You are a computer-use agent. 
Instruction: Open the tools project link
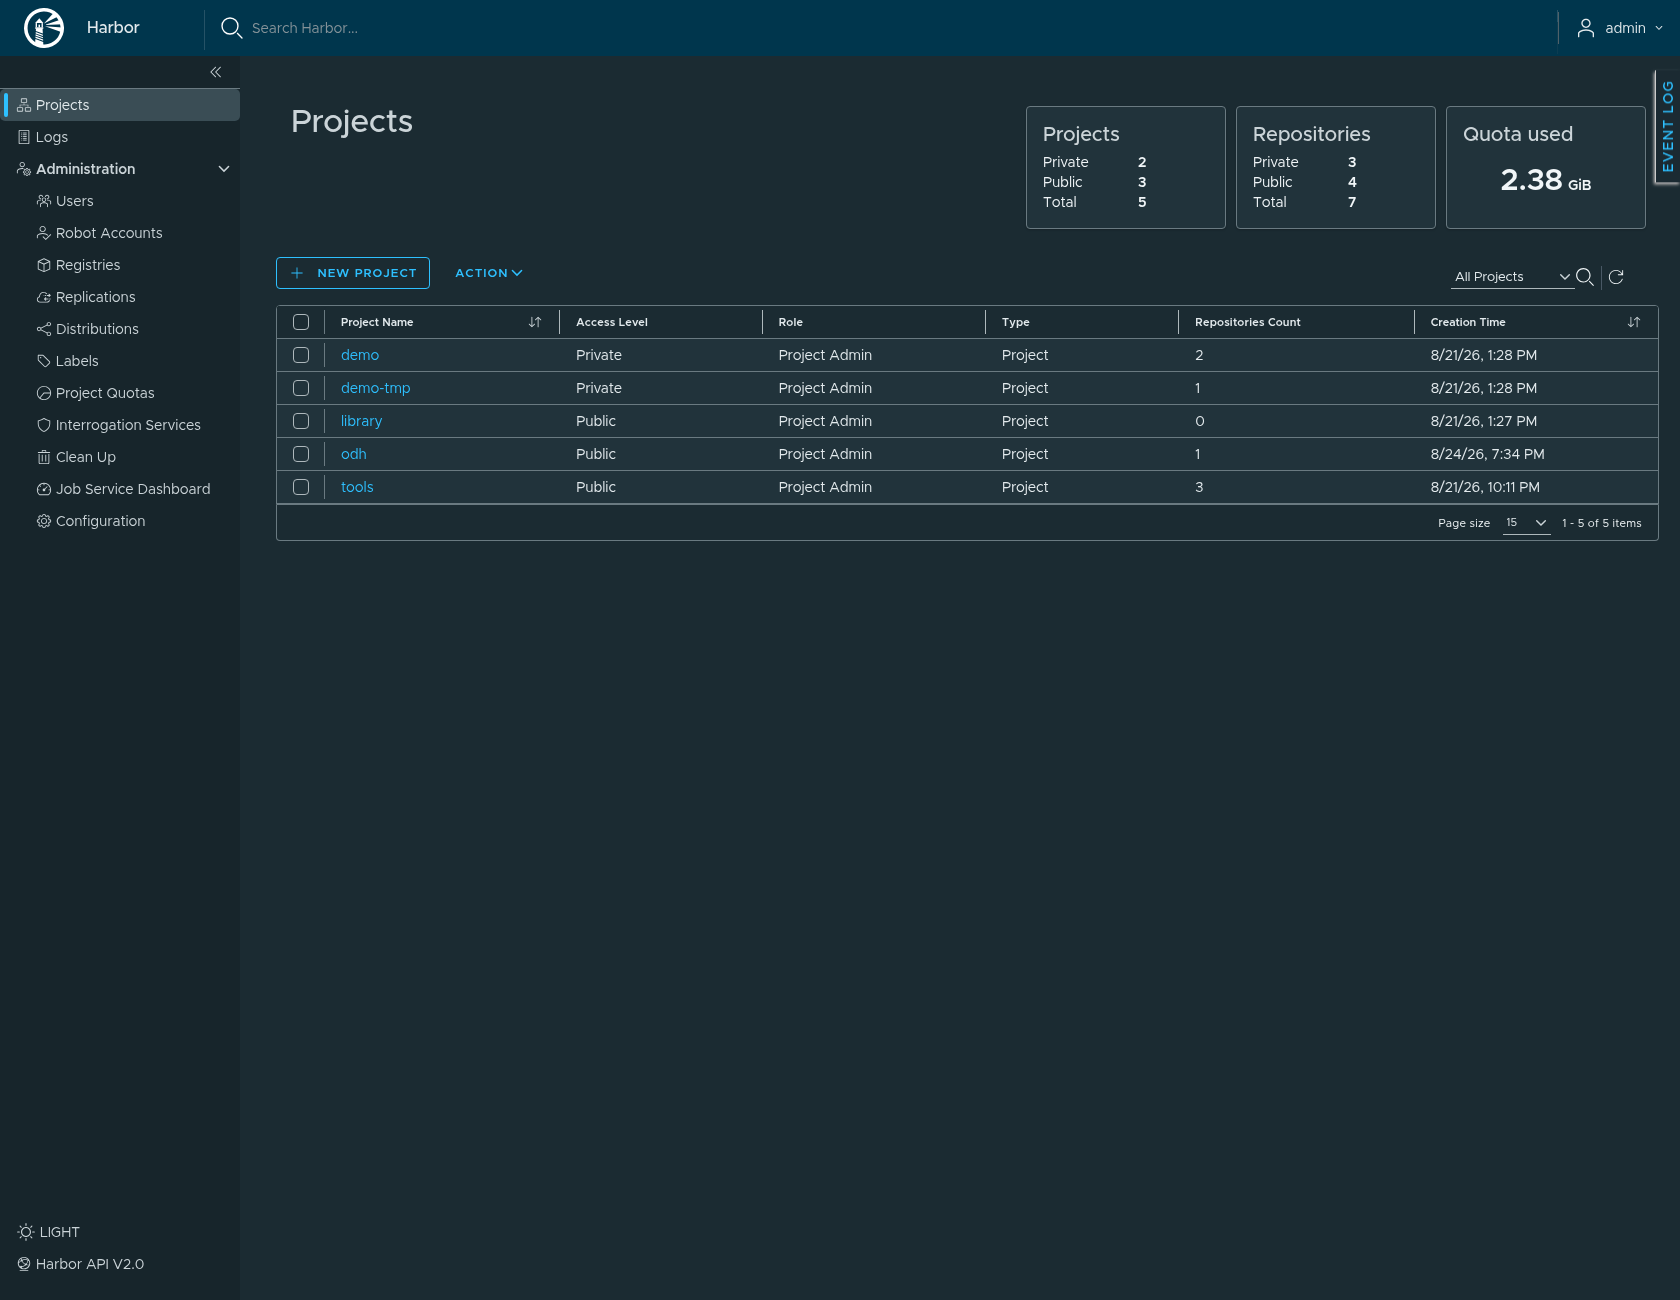click(x=357, y=487)
